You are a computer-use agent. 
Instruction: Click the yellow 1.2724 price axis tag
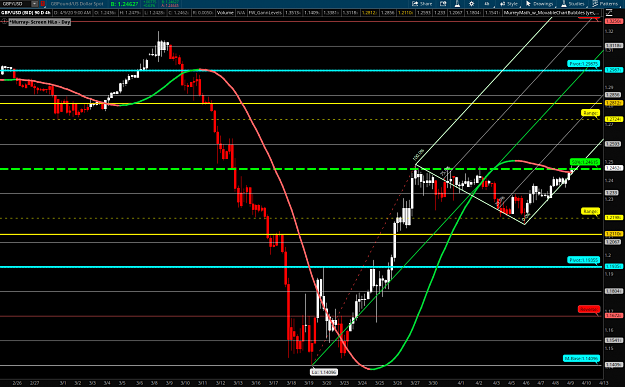(x=613, y=119)
